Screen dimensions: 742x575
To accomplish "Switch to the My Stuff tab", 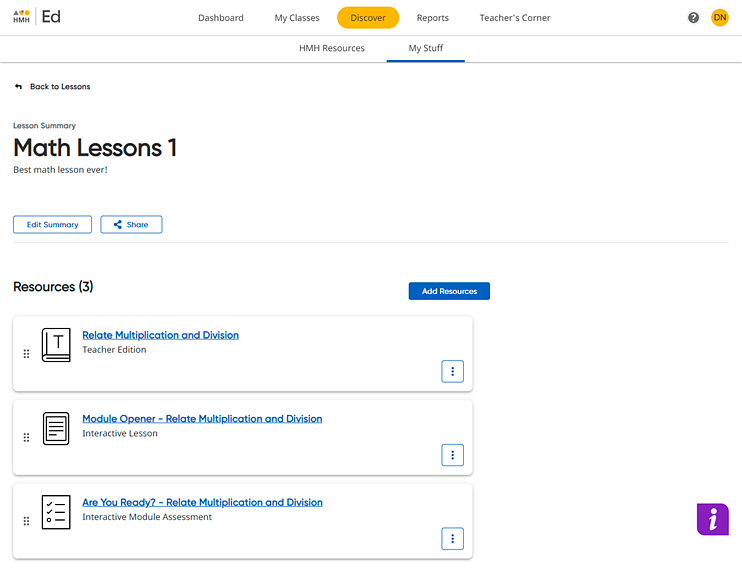I will [425, 48].
